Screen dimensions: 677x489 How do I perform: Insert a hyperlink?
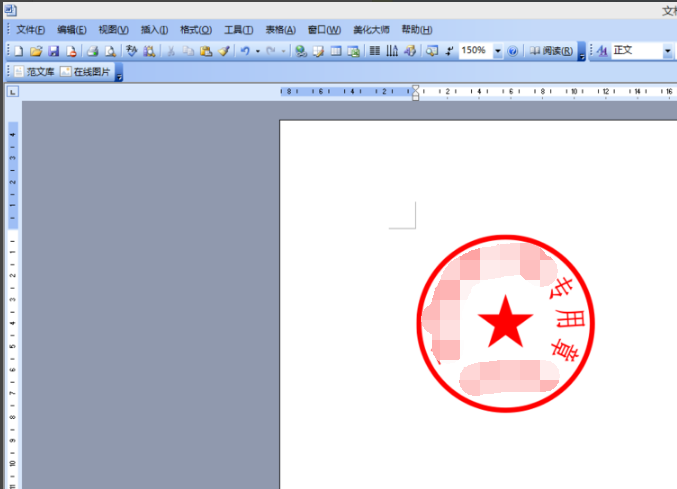(301, 51)
